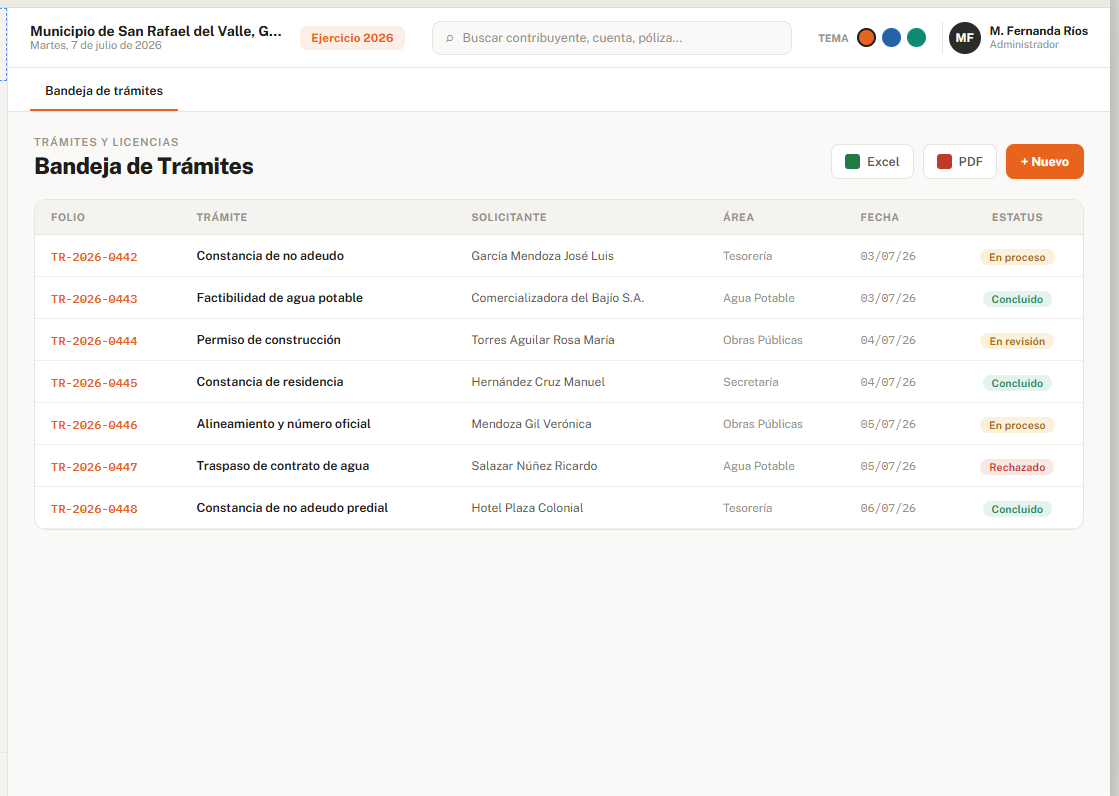
Task: Sort by the SOLICITANTE column header
Action: coord(509,217)
